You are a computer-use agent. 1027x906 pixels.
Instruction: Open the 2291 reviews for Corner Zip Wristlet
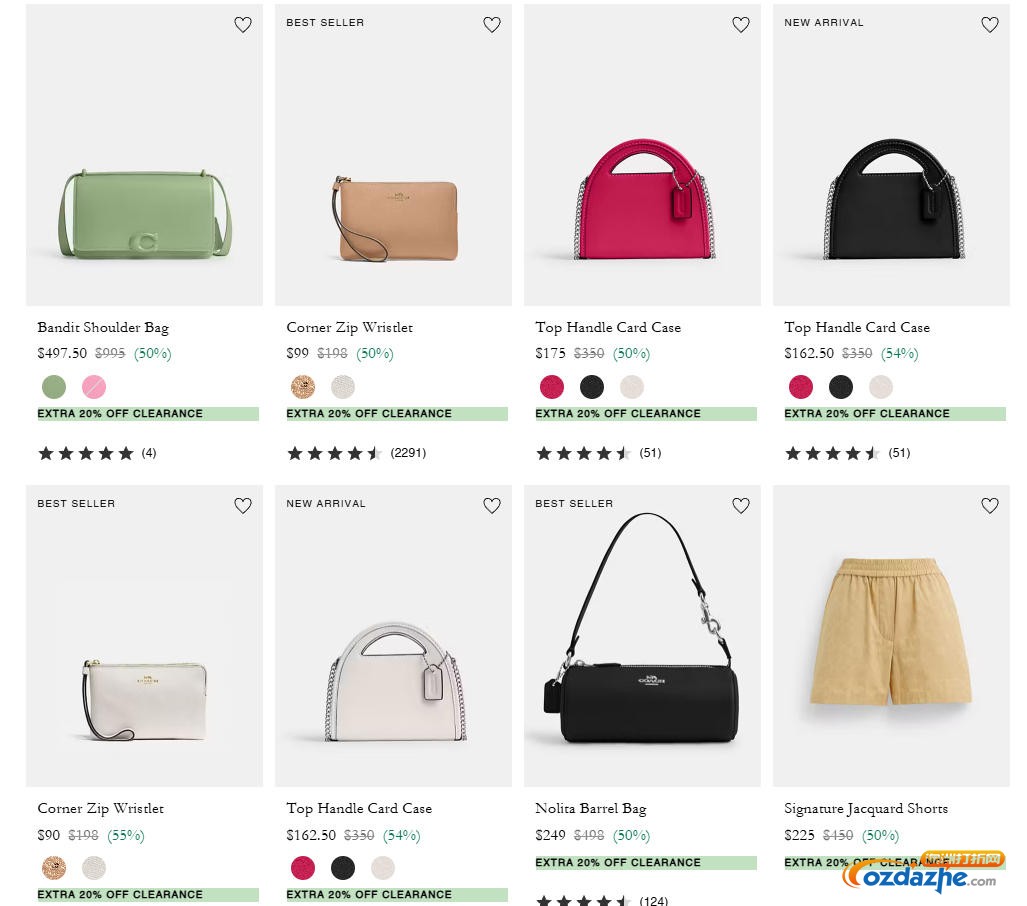click(408, 453)
